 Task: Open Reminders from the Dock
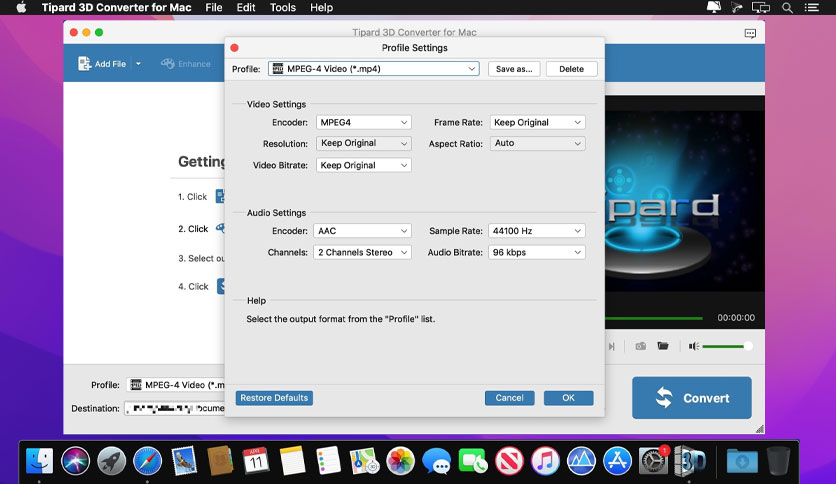click(x=328, y=461)
